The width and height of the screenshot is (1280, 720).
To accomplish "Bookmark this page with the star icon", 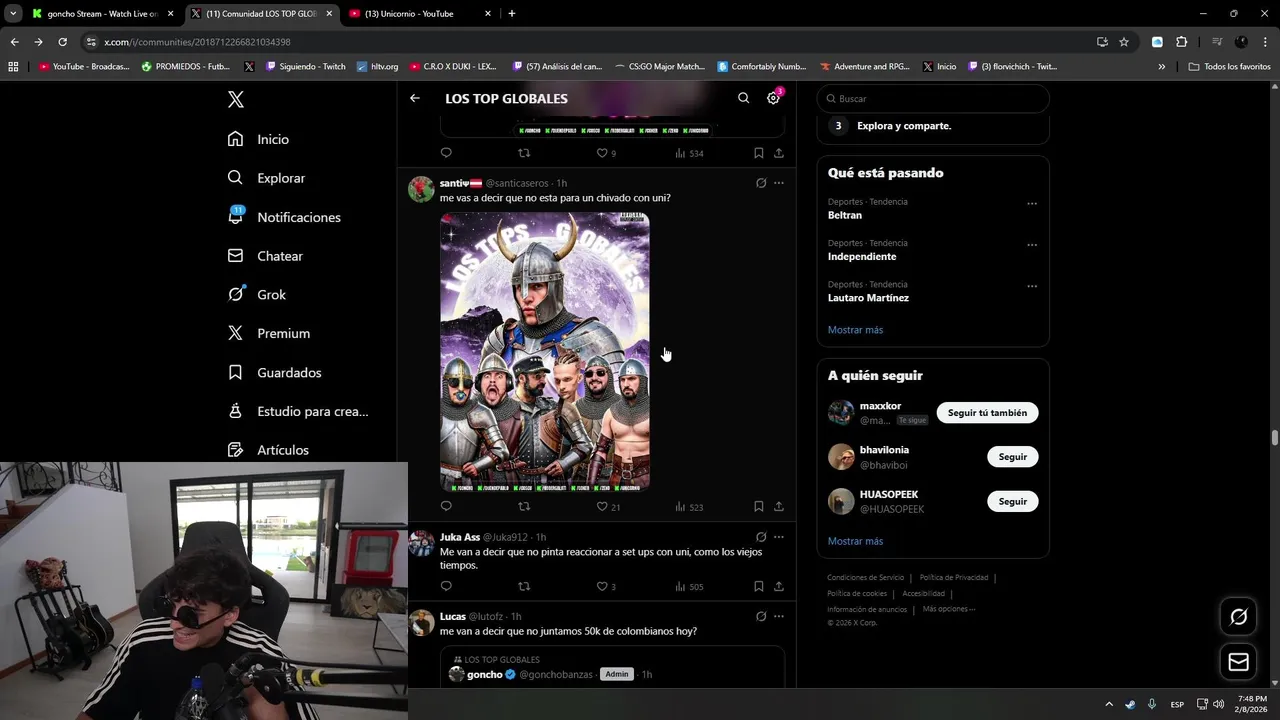I will (x=1124, y=42).
